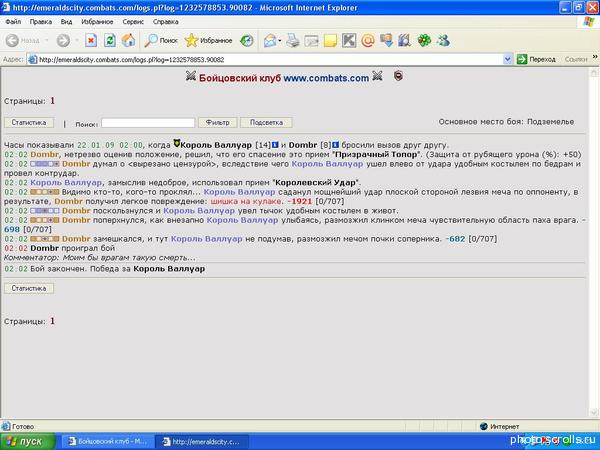This screenshot has width=600, height=450.
Task: Open the Избранное menu in menu bar
Action: tap(97, 22)
